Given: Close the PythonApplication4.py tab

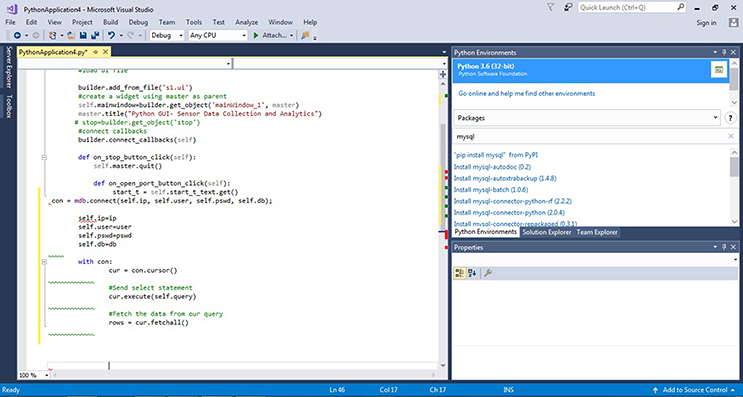Looking at the screenshot, I should pos(105,52).
